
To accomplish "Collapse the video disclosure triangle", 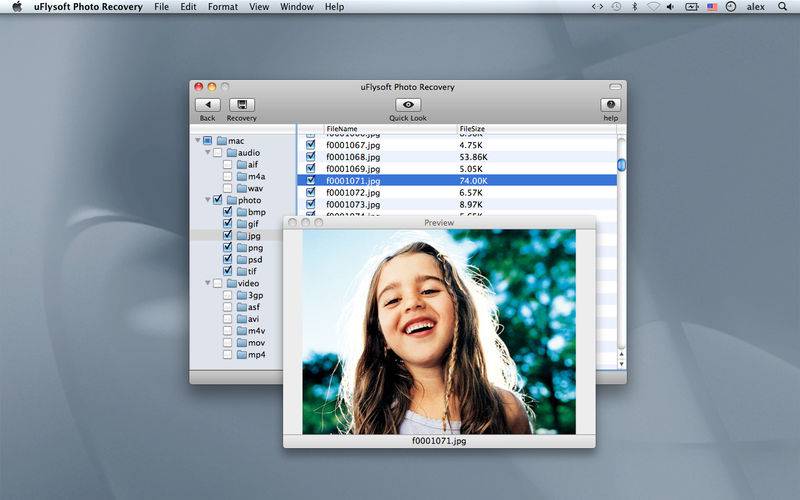I will click(208, 283).
